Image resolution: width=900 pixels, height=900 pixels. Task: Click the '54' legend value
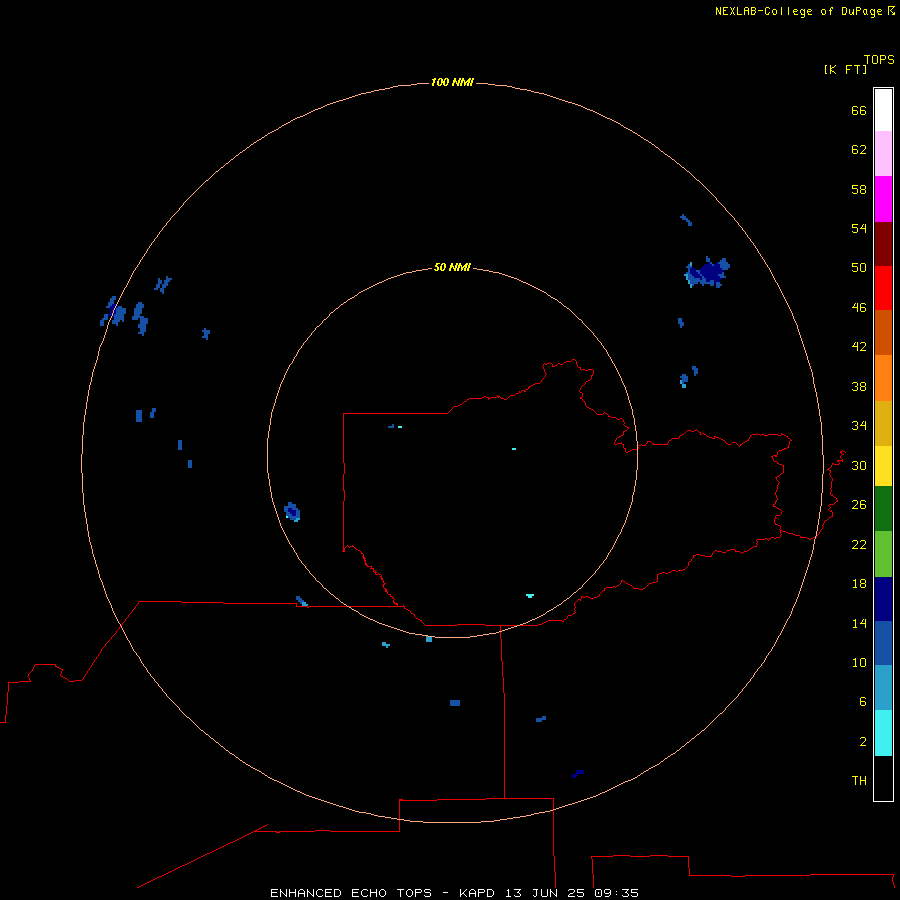point(859,228)
